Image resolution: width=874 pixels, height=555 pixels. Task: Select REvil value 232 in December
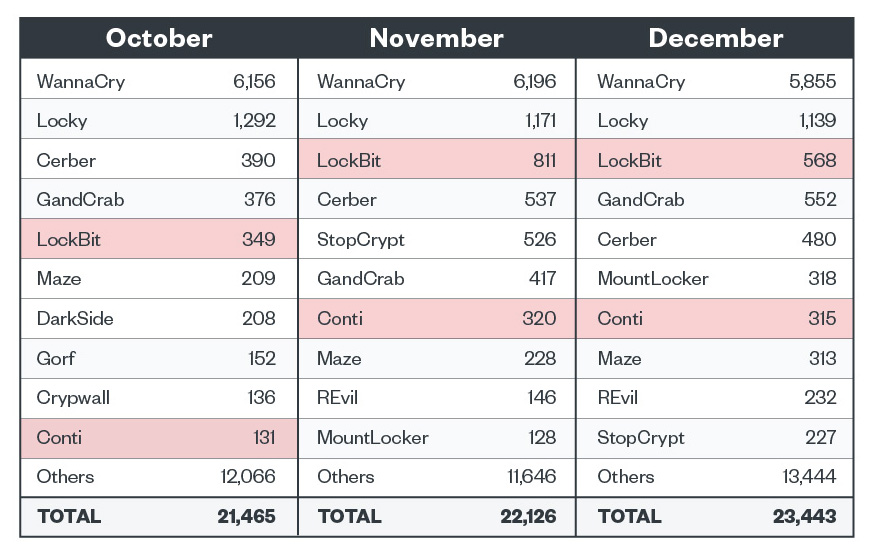(818, 397)
